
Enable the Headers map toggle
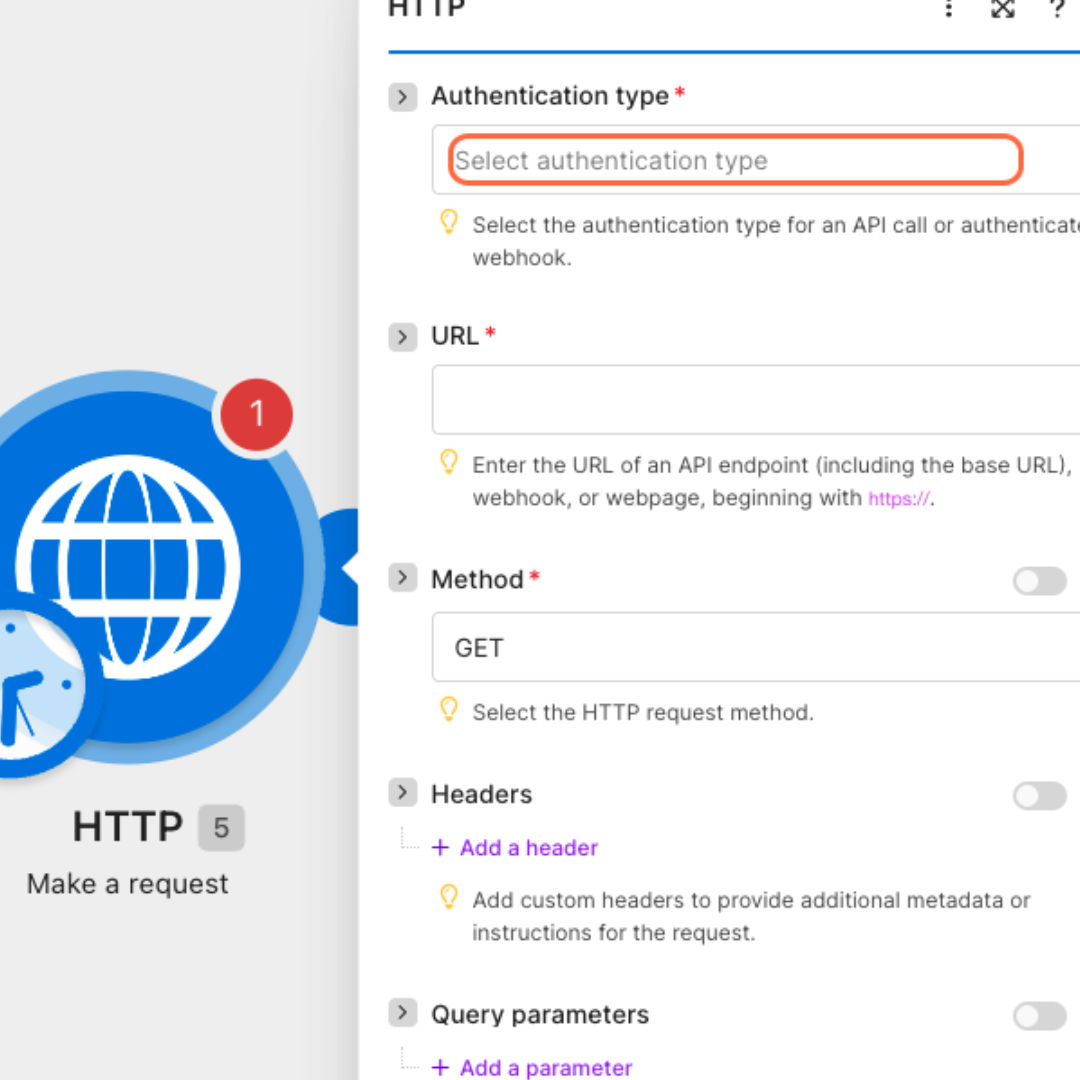(1039, 796)
